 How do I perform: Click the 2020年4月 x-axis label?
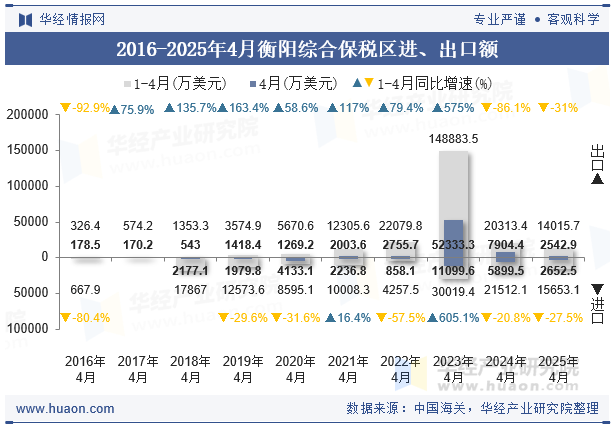pos(295,369)
